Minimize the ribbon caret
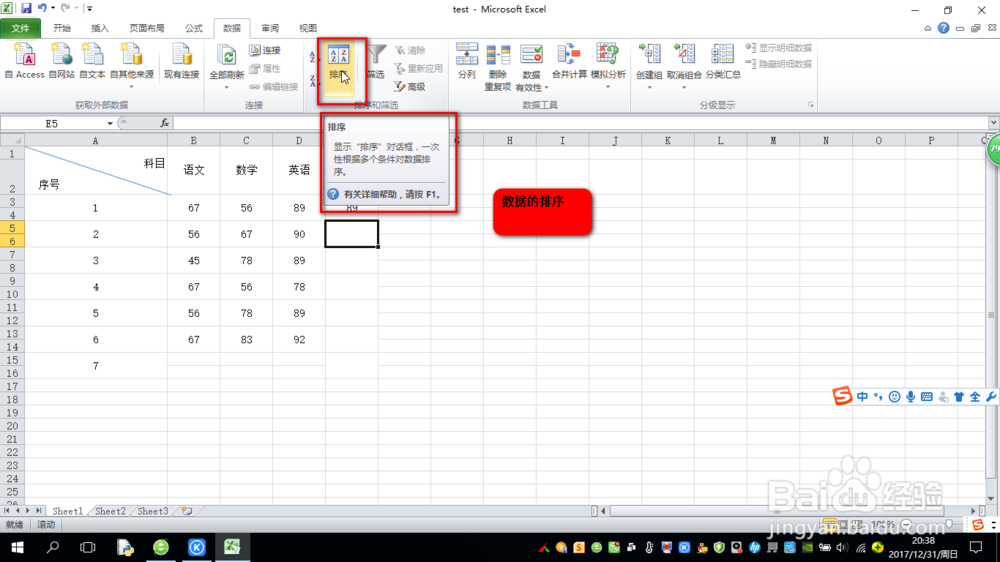 click(927, 28)
